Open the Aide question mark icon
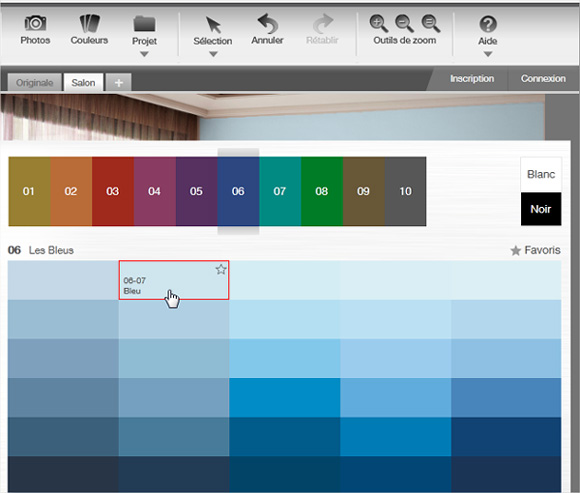The height and width of the screenshot is (493, 580). 488,24
